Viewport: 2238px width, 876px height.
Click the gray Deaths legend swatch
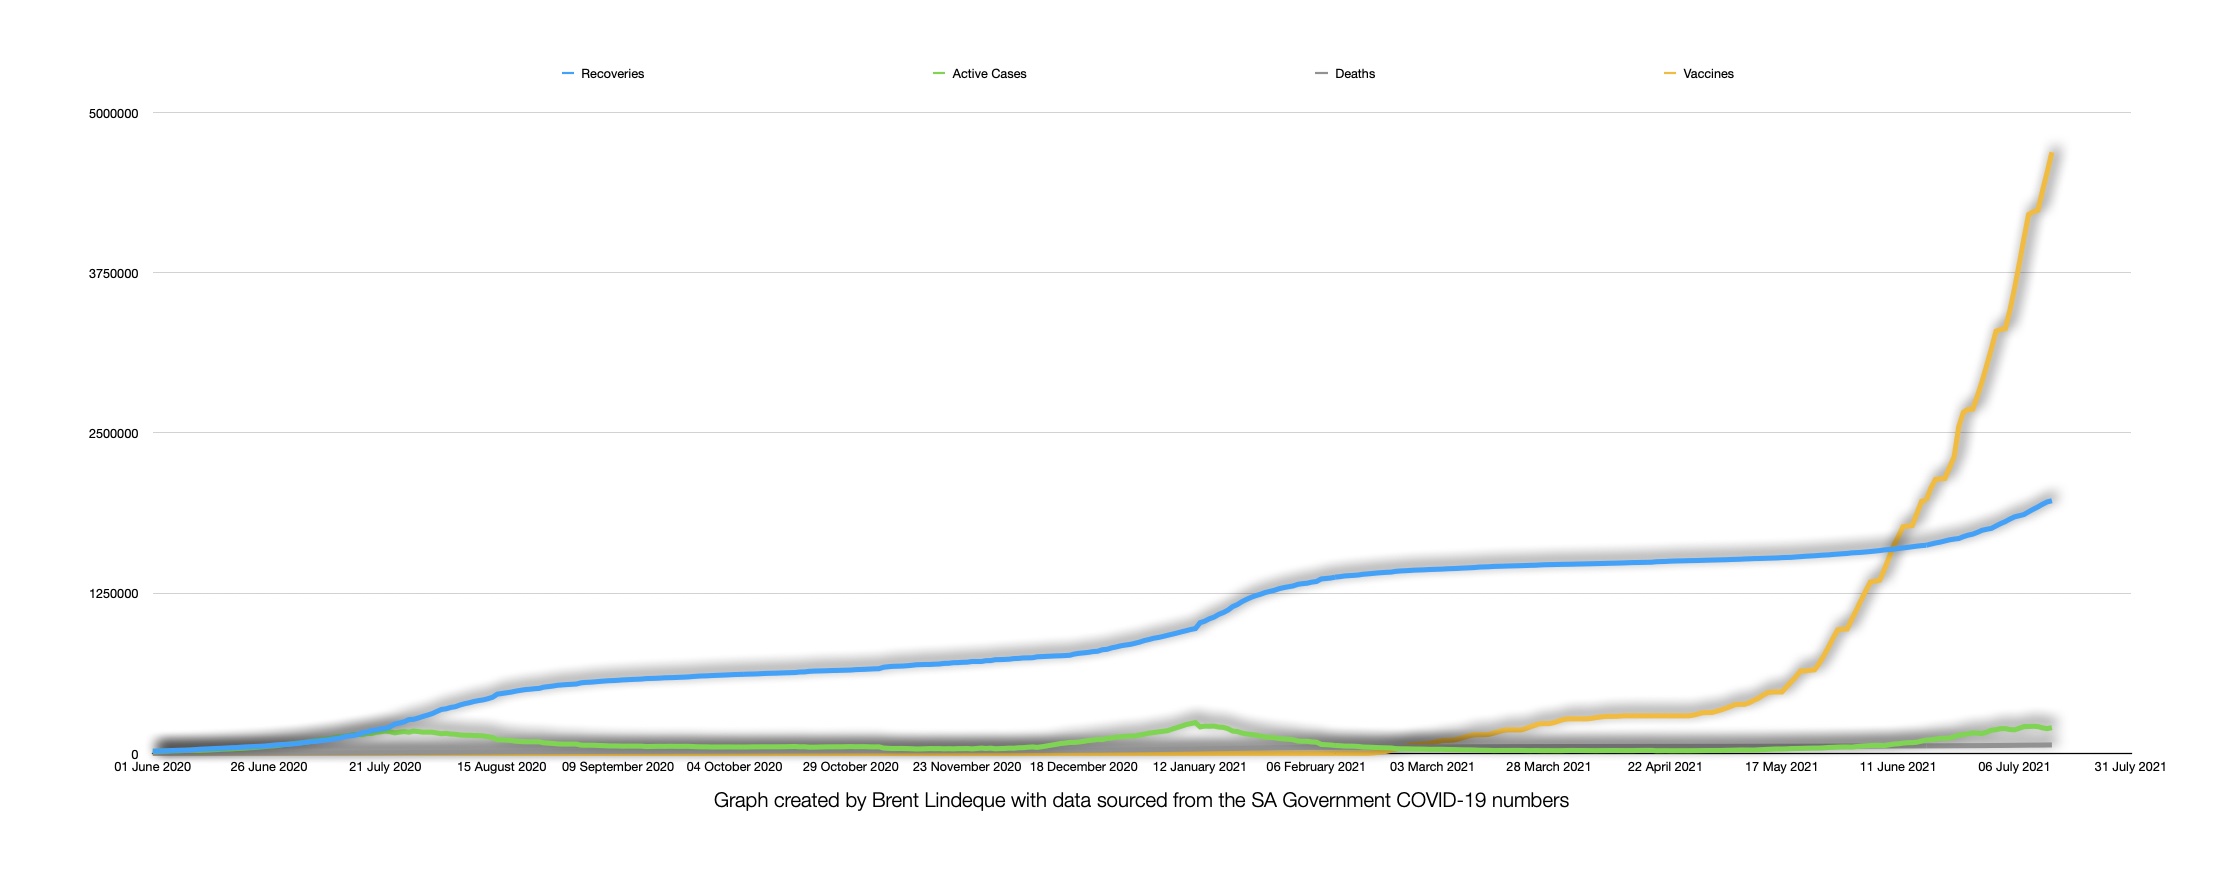click(x=1321, y=74)
